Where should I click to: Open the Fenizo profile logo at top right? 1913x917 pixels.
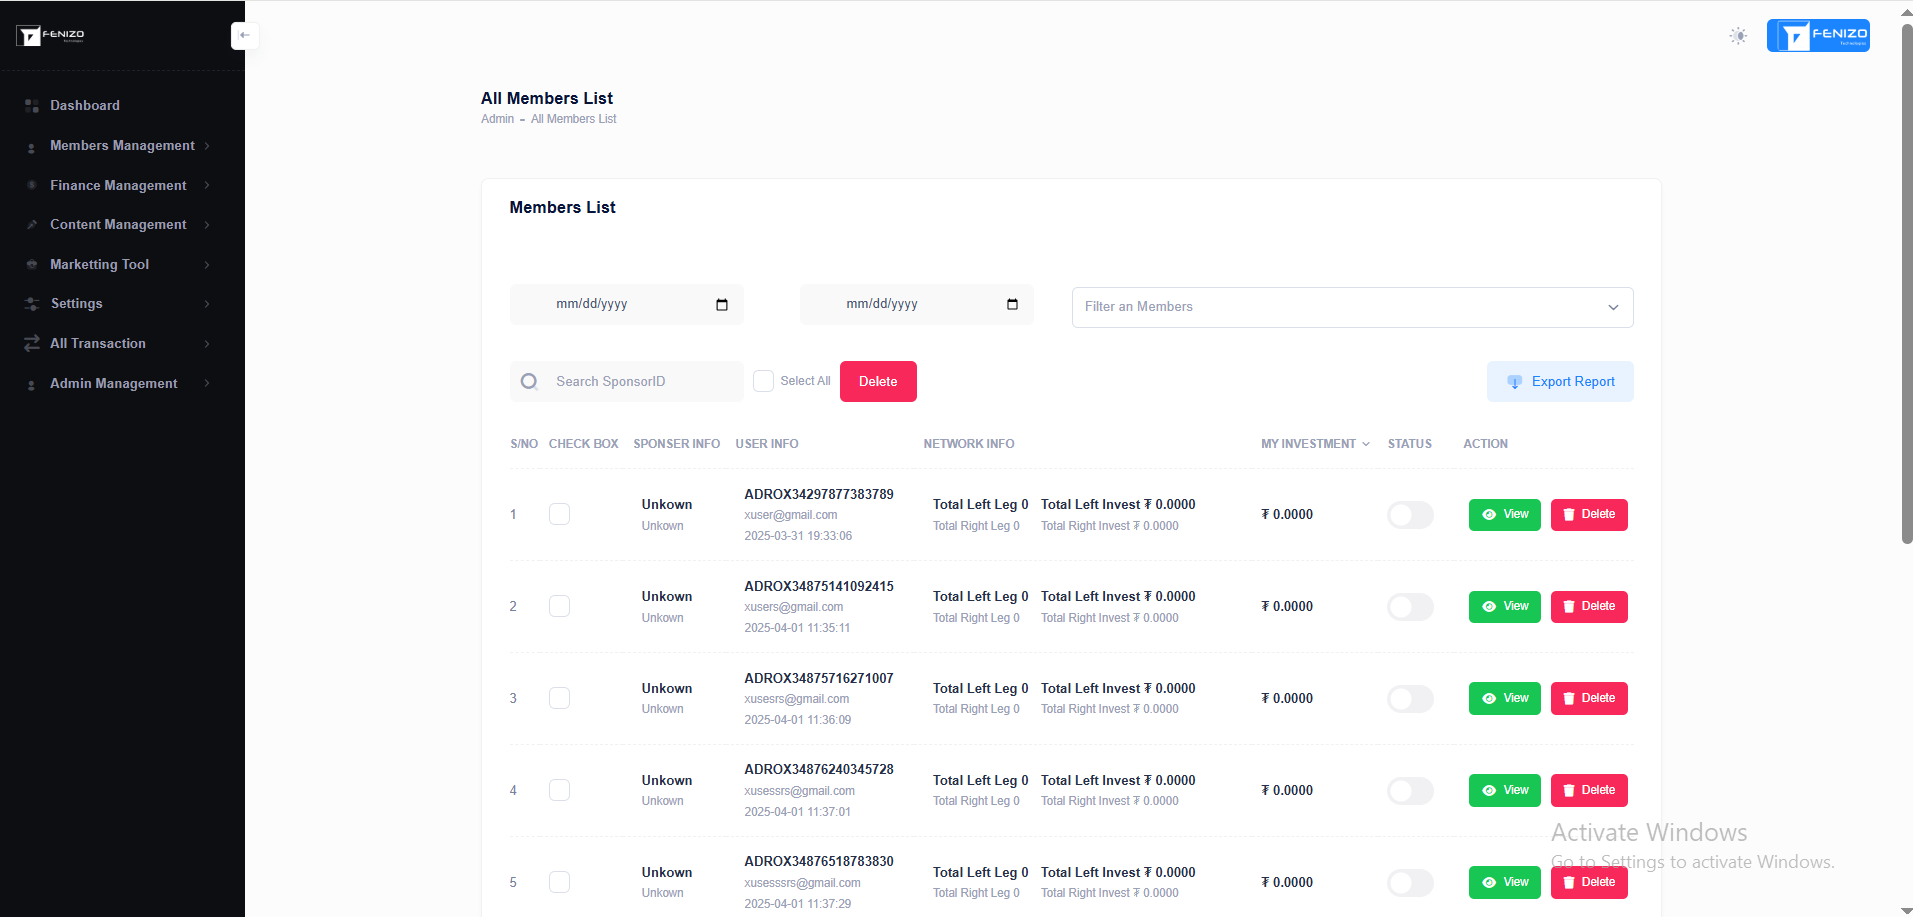point(1818,35)
